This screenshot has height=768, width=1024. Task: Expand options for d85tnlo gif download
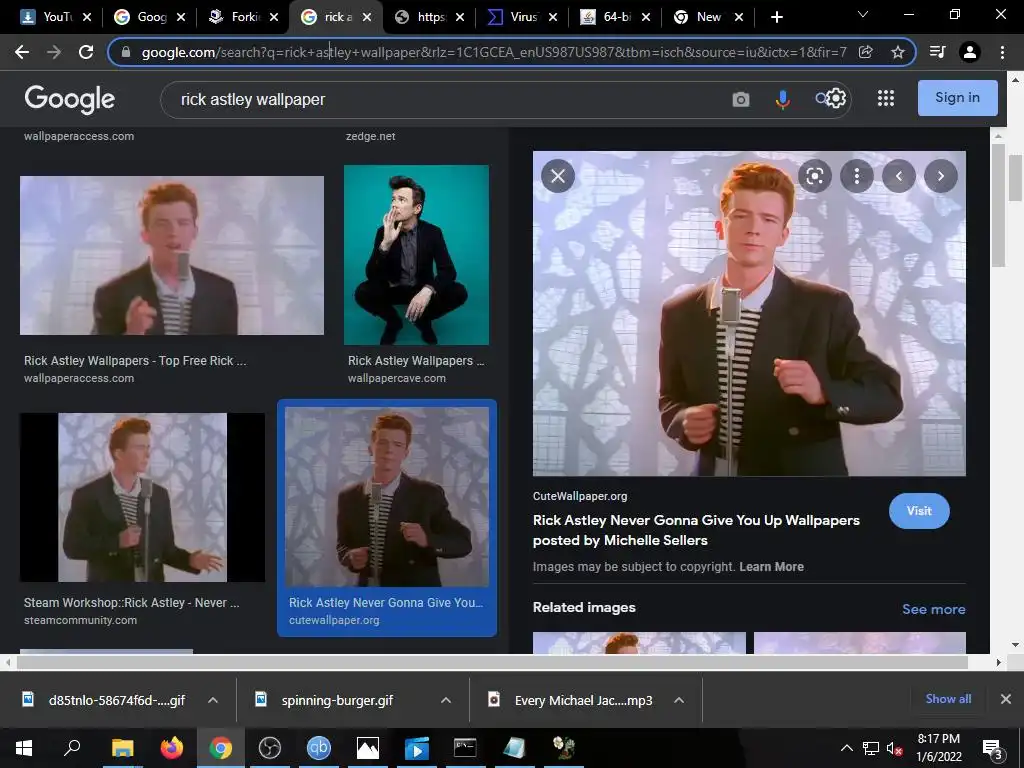(x=213, y=700)
